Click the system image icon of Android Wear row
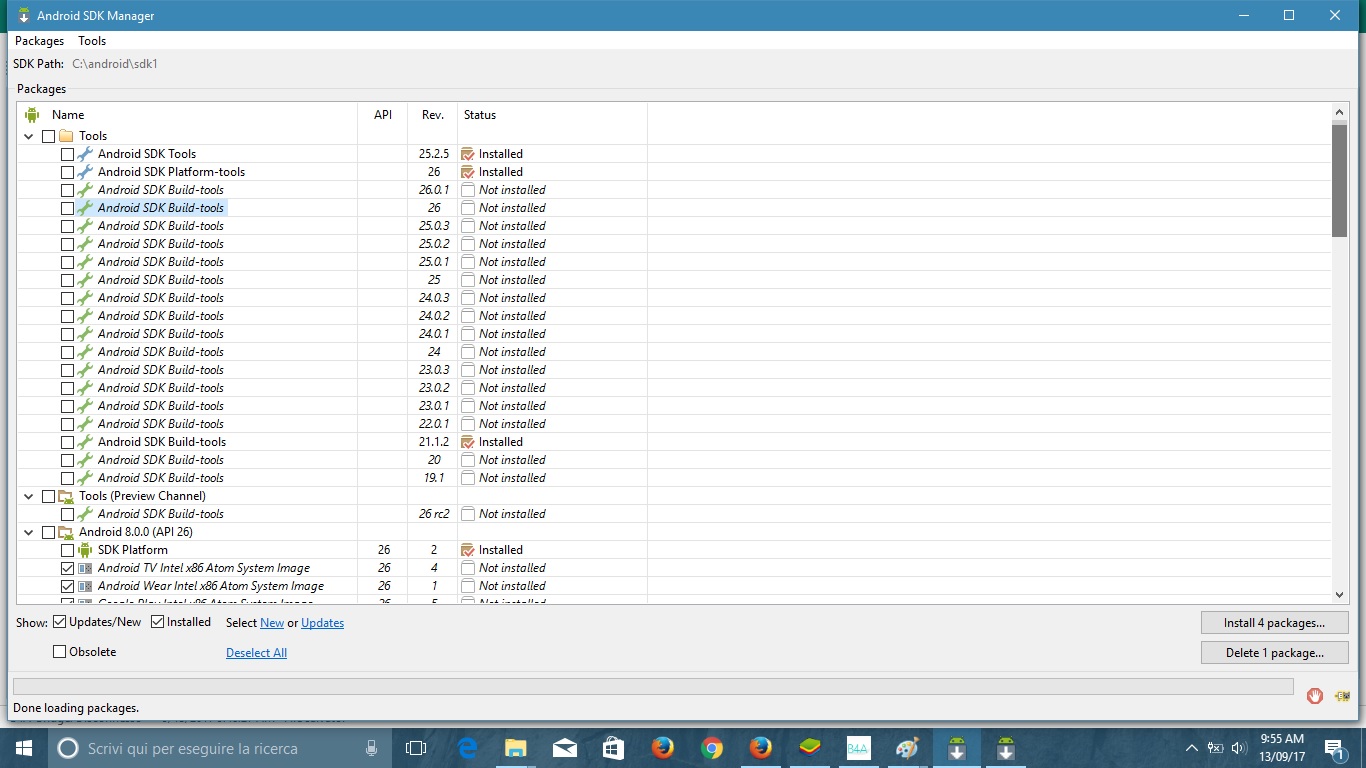Screen dimensions: 1366x768 pos(85,586)
